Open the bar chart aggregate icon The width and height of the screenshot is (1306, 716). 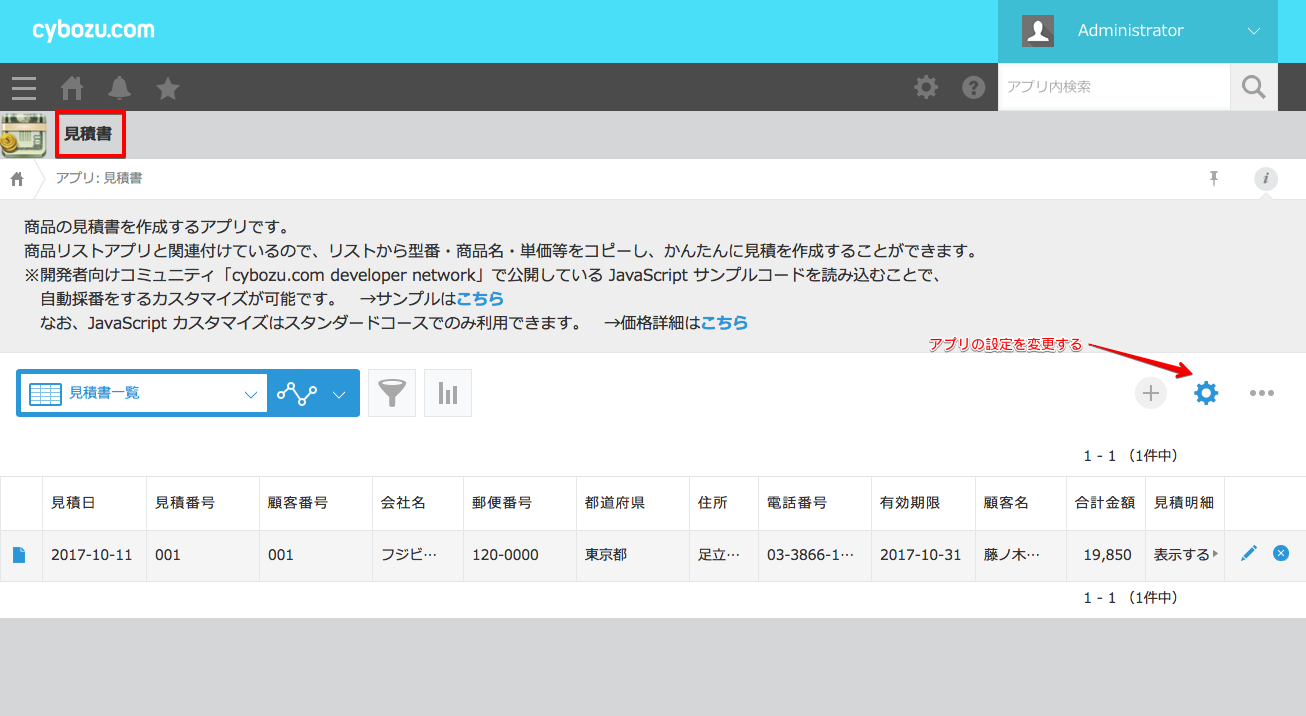point(447,393)
